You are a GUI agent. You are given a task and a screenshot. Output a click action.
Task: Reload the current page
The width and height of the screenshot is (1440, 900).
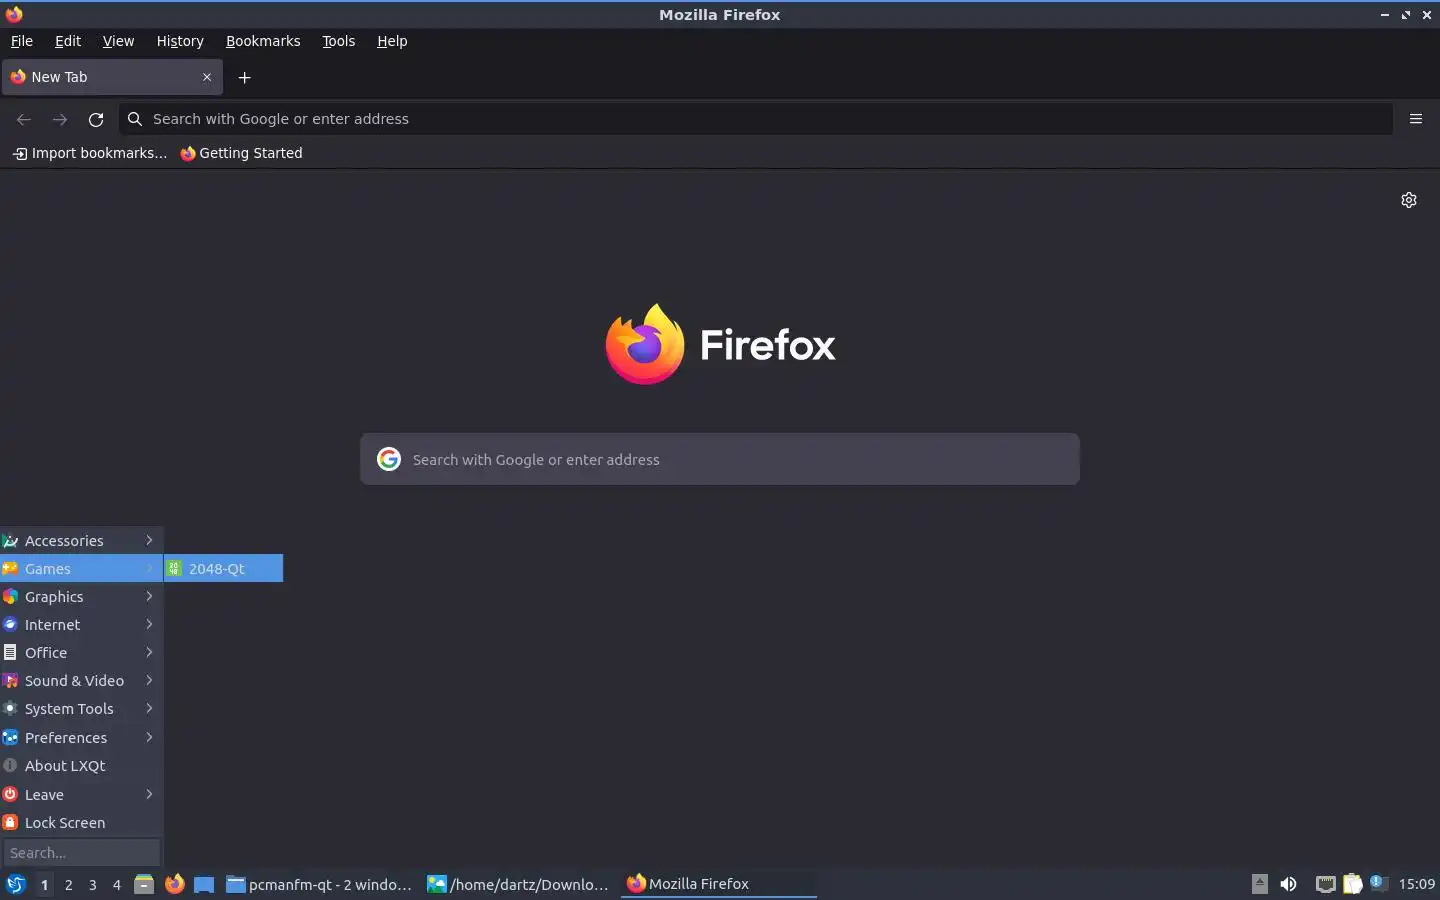click(x=96, y=119)
